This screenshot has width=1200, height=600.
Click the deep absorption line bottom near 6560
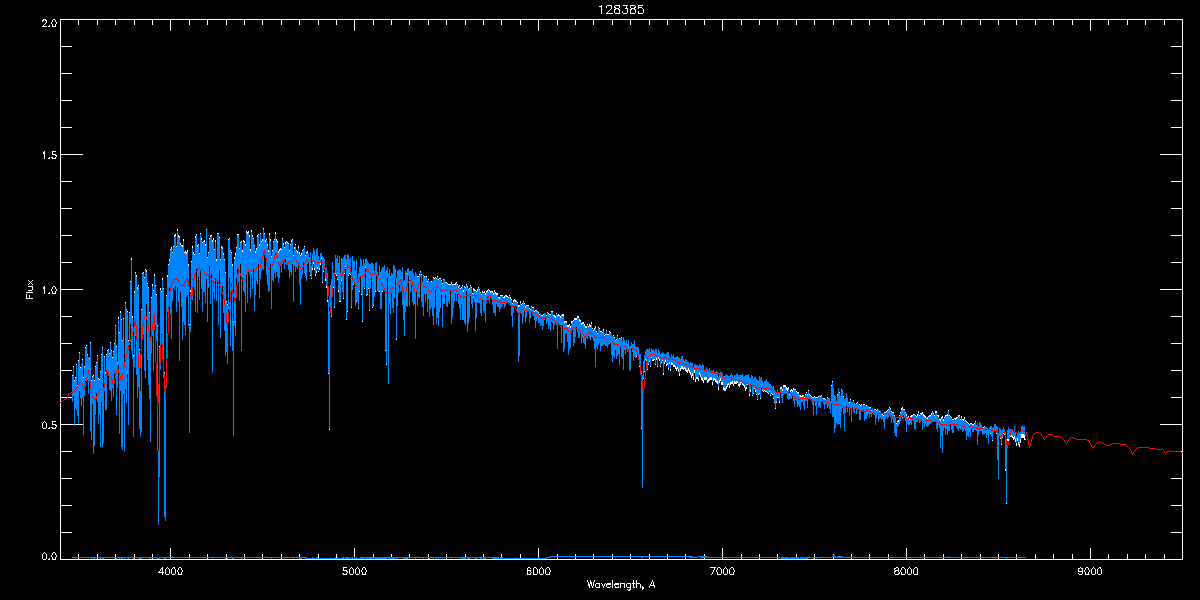642,486
